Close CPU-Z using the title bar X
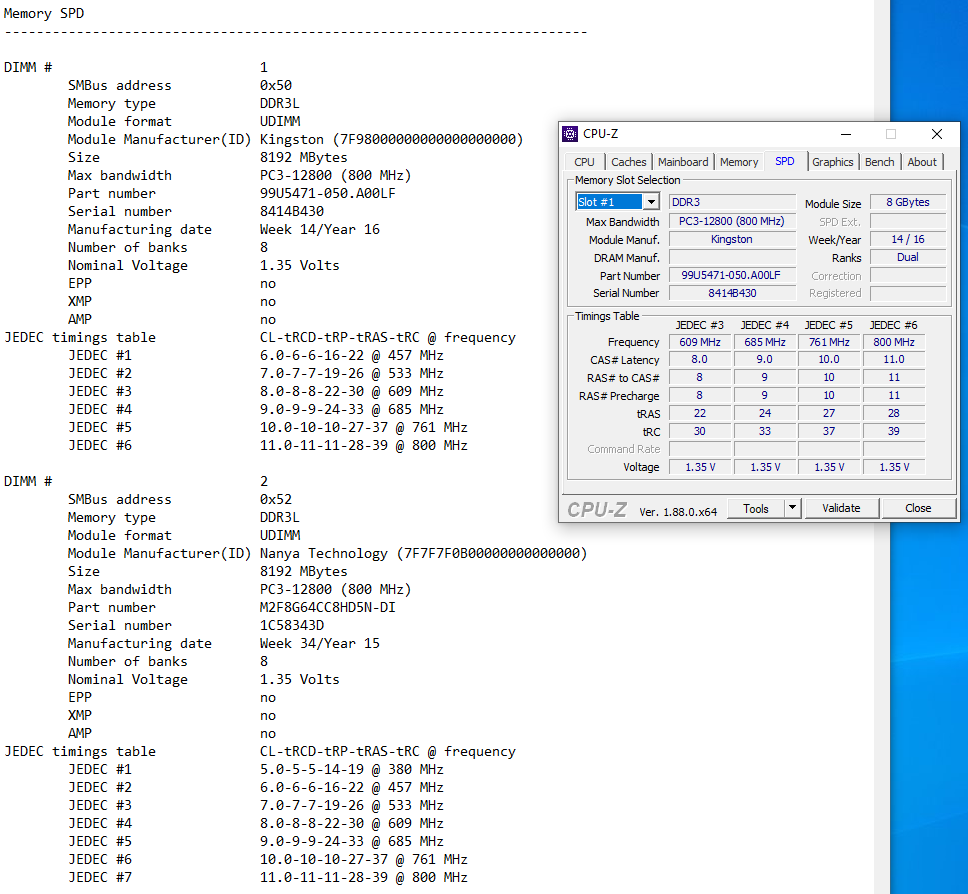968x894 pixels. coord(936,134)
